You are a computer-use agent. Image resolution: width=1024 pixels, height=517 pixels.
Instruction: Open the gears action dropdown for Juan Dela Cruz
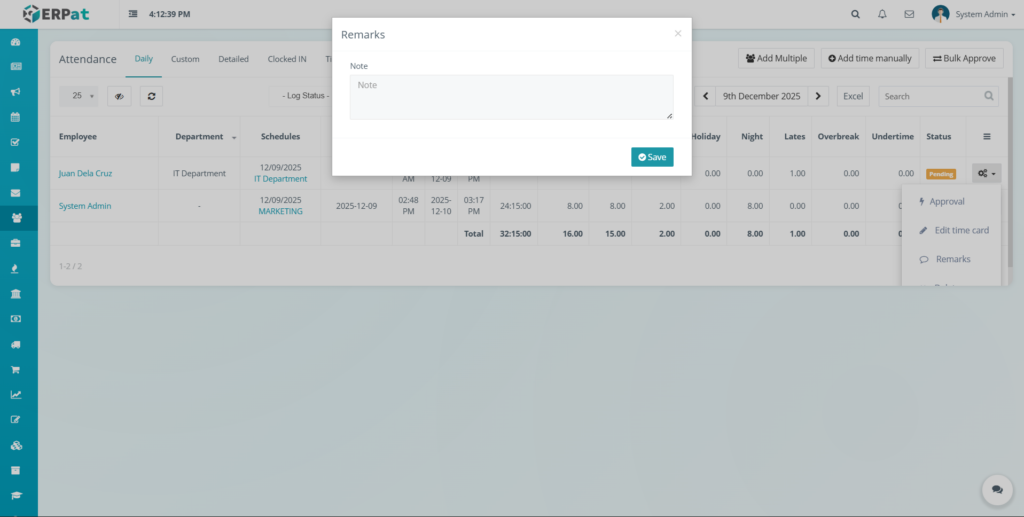coord(986,173)
